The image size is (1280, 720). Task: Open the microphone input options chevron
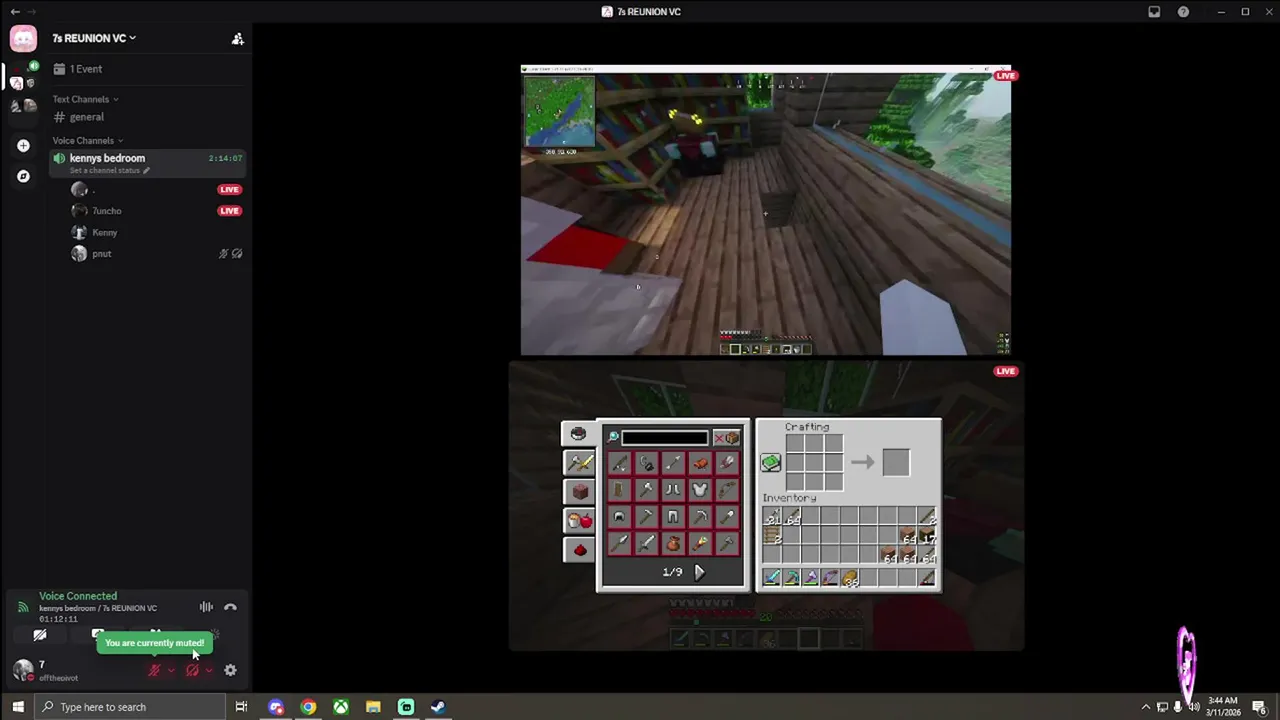(171, 670)
